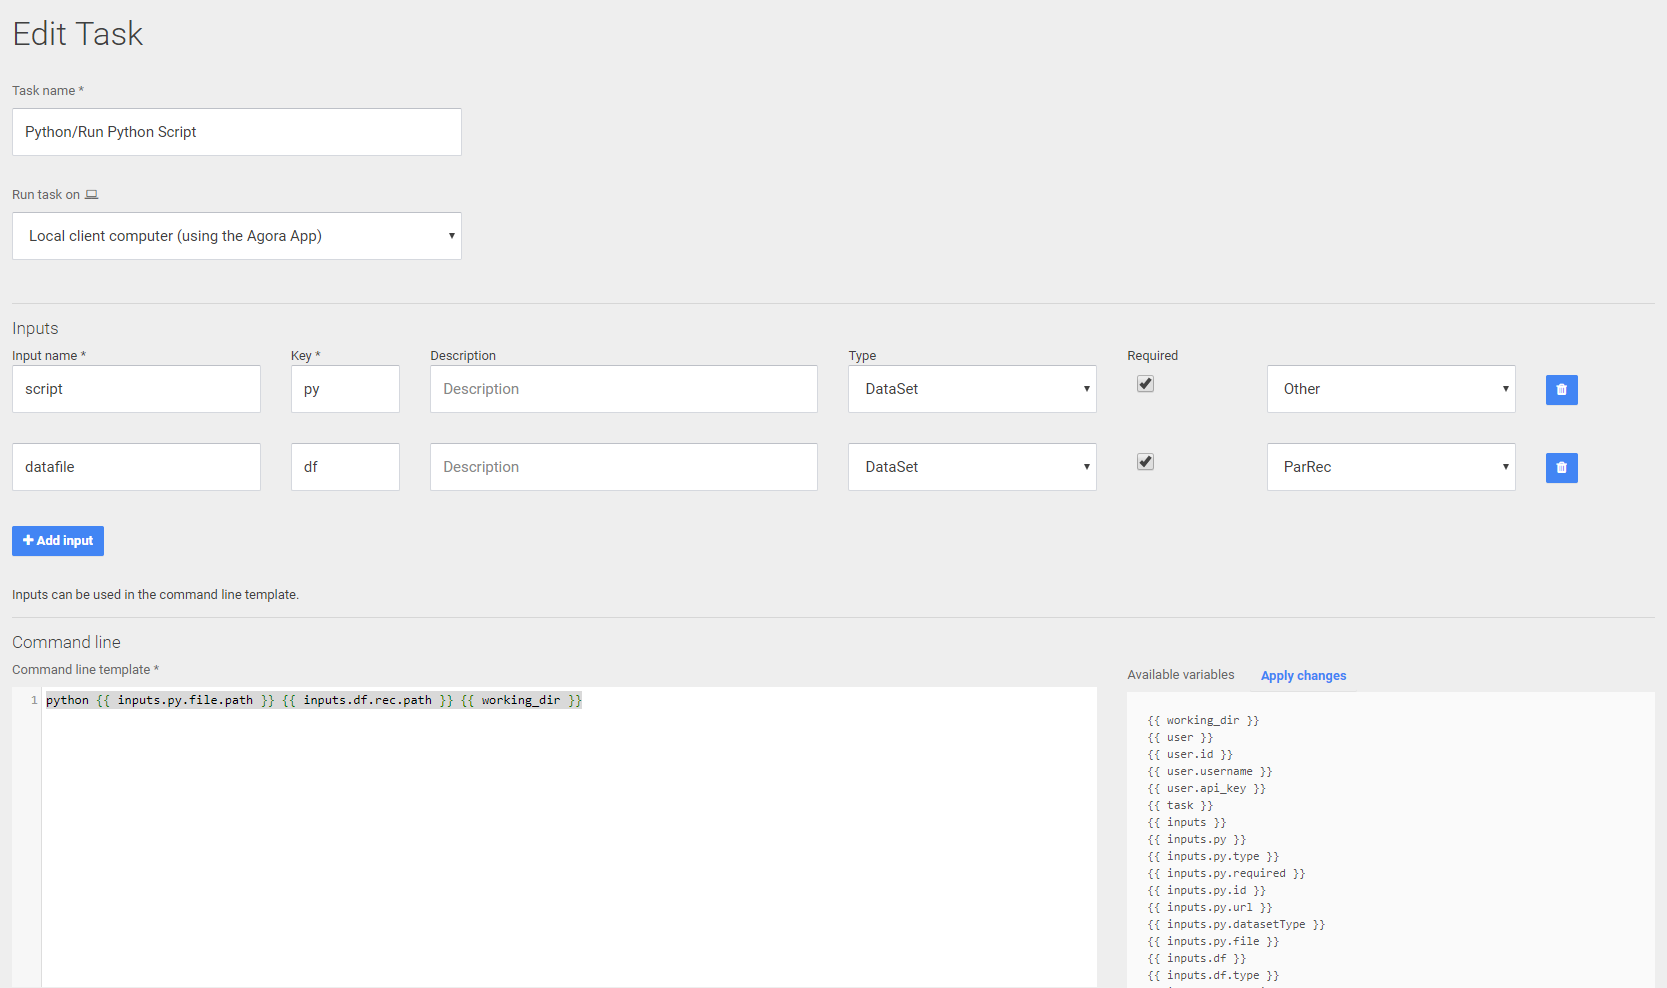Click Description field in script row
Screen dimensions: 1667x988
click(x=624, y=389)
